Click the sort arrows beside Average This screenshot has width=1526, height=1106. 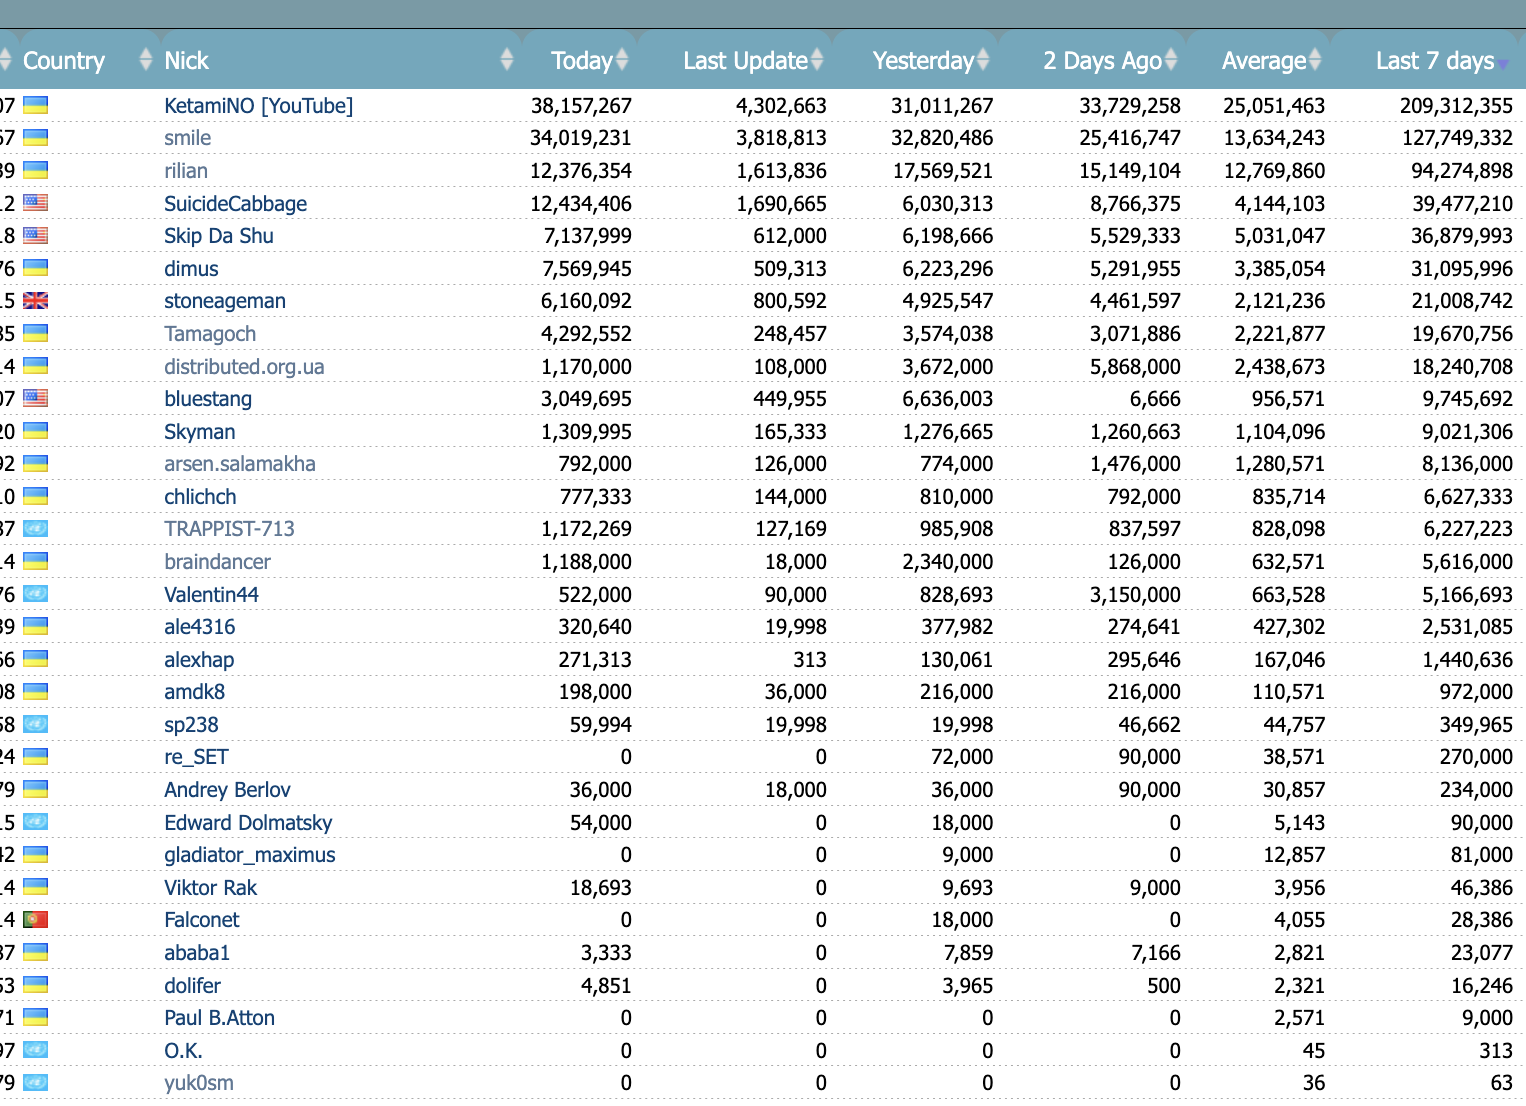[1315, 60]
